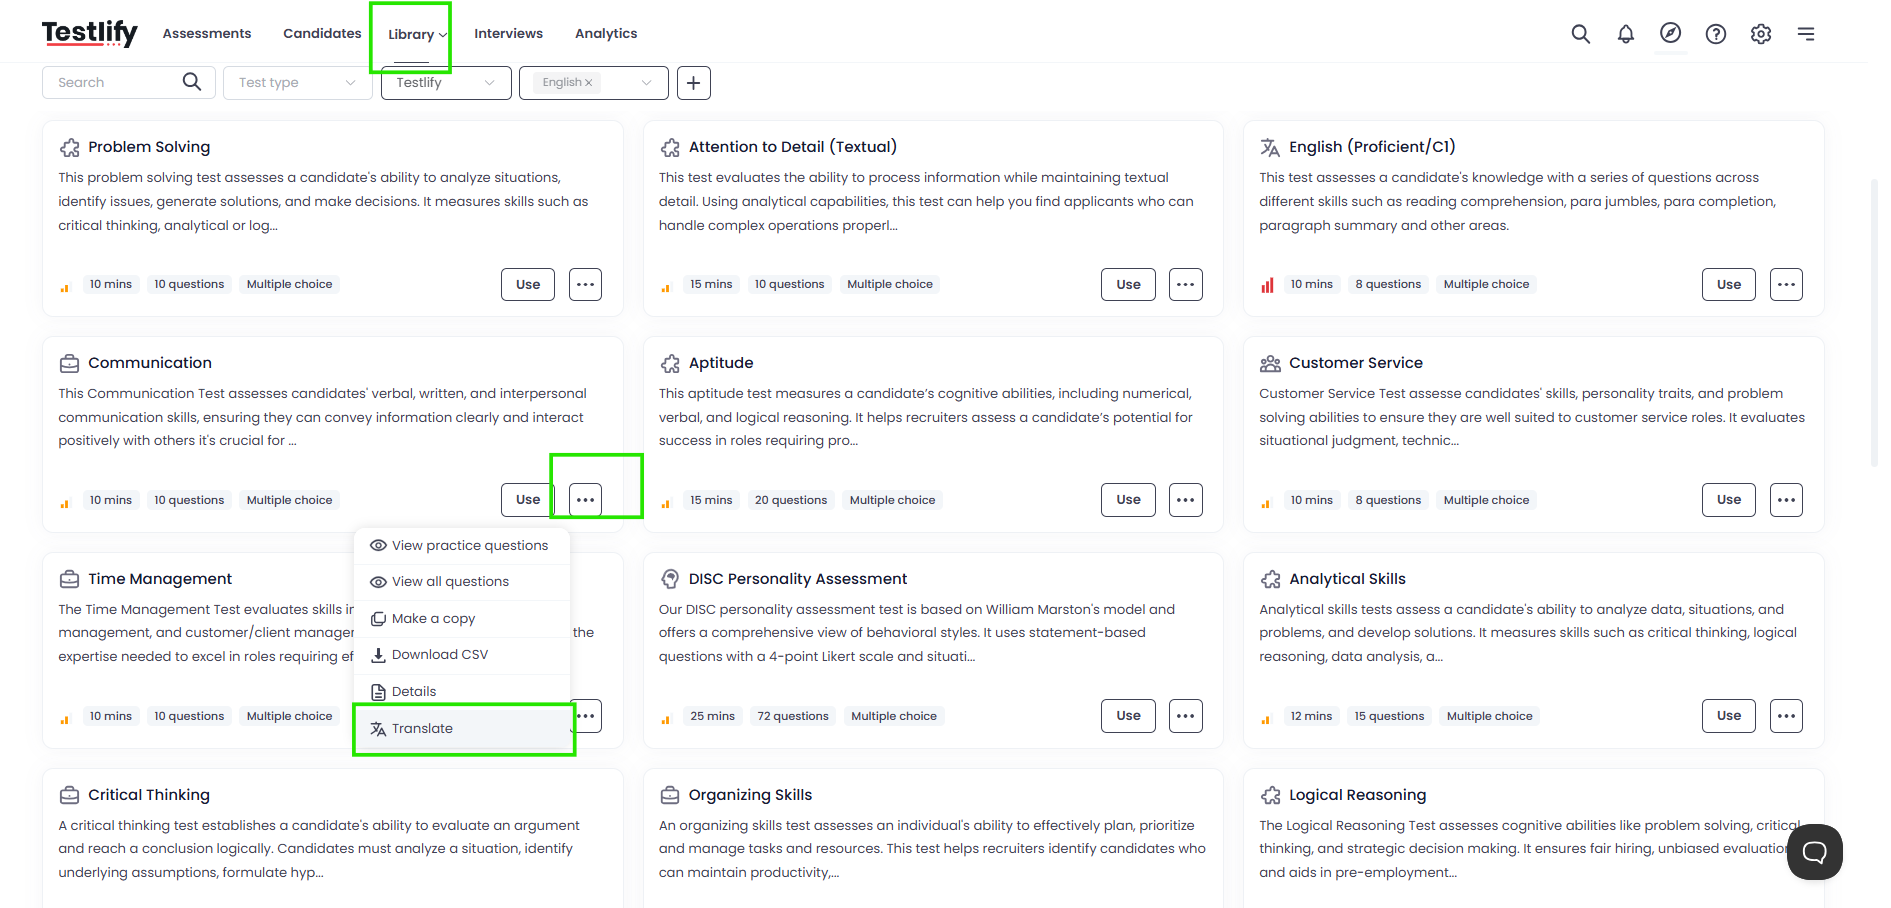Open more options for Aptitude test

click(x=1186, y=500)
